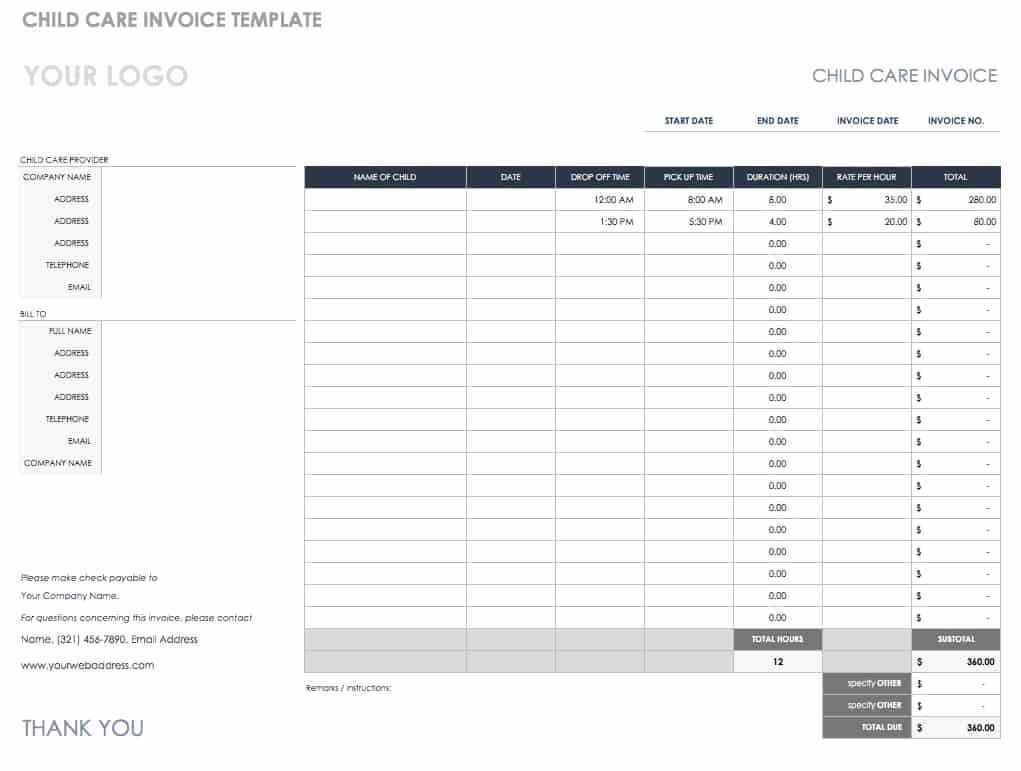1021x771 pixels.
Task: Click provider COMPANY NAME label
Action: 57,177
